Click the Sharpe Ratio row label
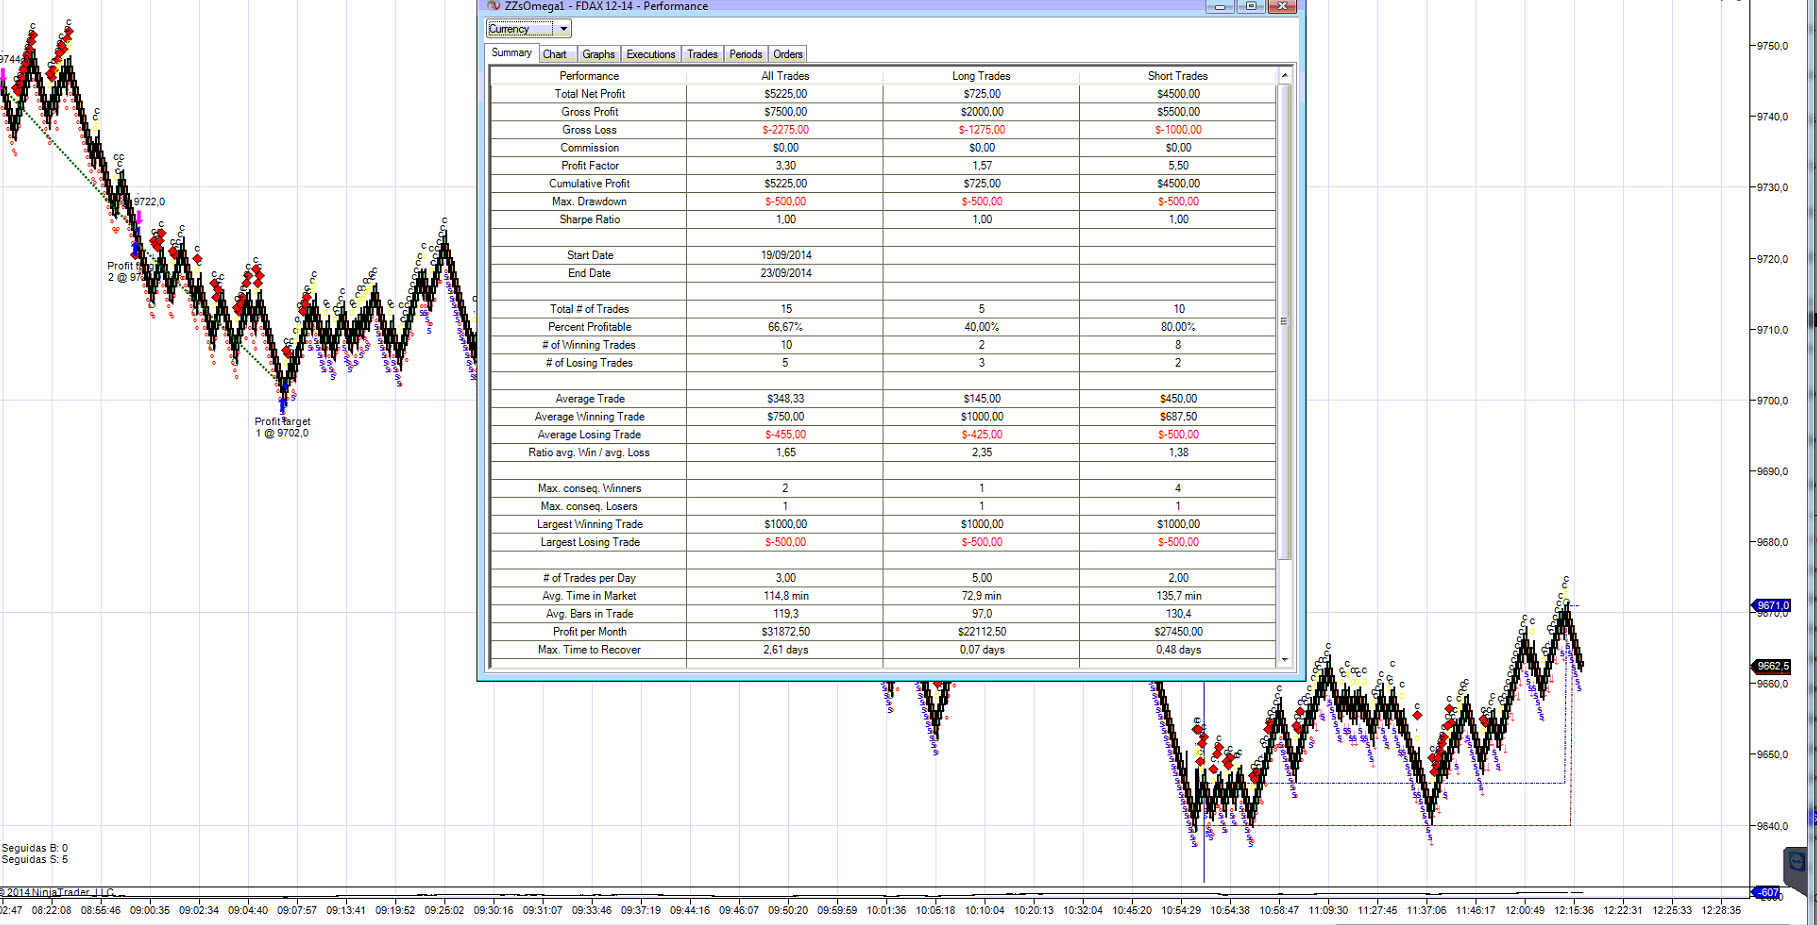Screen dimensions: 1817x925 tap(589, 220)
